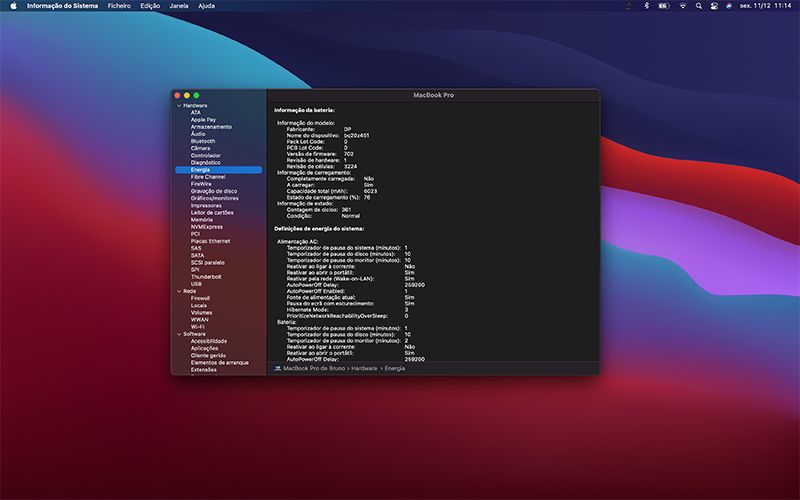Viewport: 800px width, 500px height.
Task: Select Elementos de arranque under Software
Action: [x=219, y=363]
